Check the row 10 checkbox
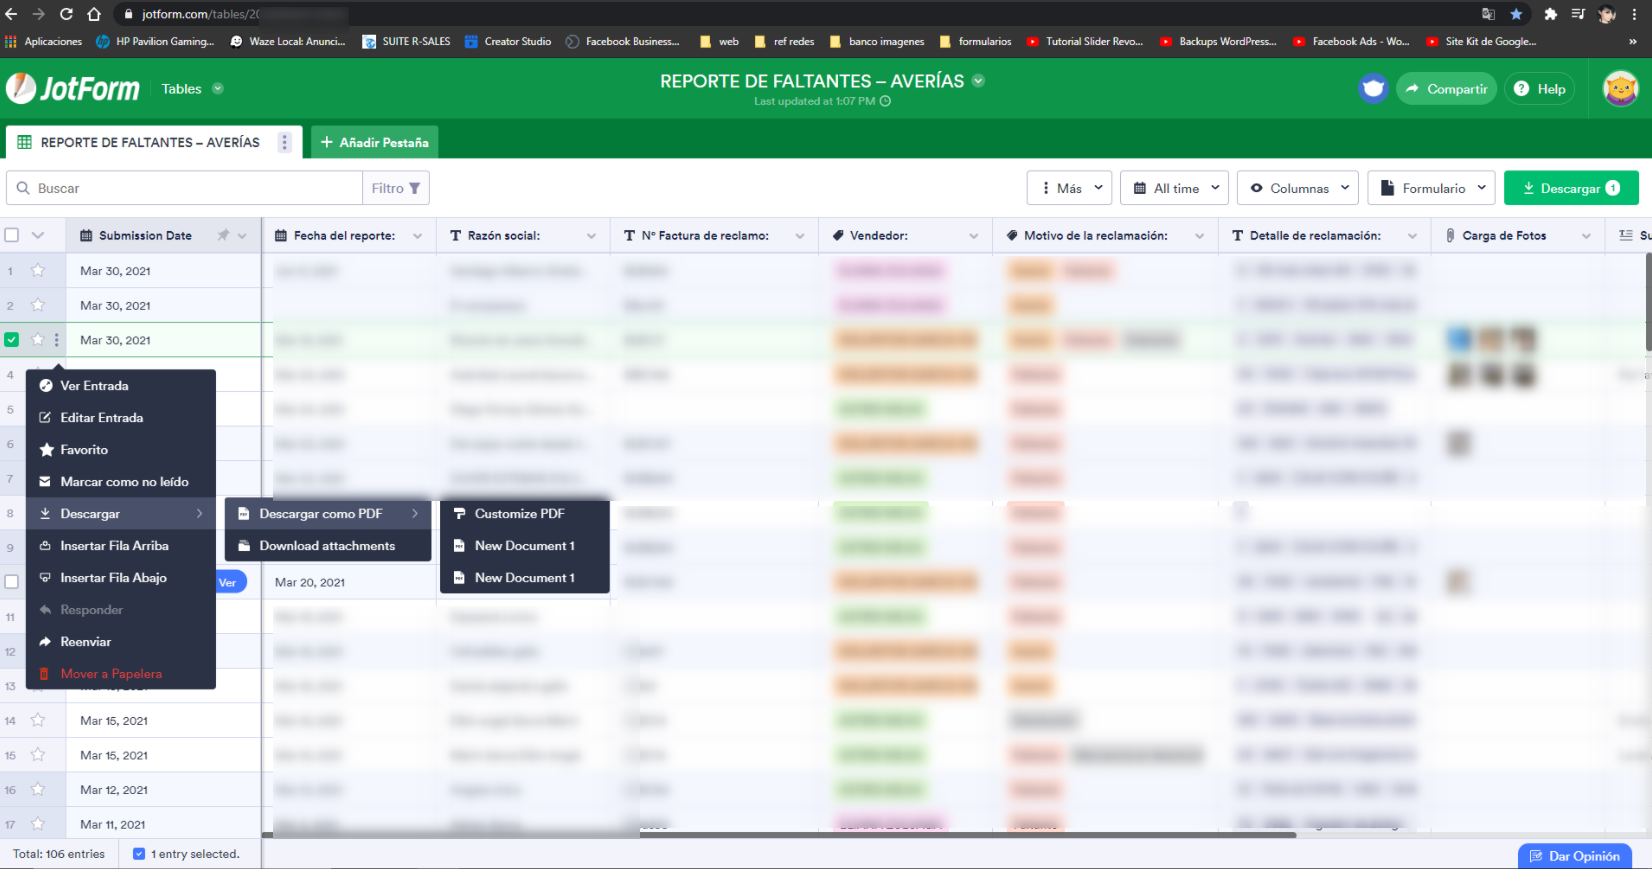Image resolution: width=1652 pixels, height=869 pixels. (12, 582)
